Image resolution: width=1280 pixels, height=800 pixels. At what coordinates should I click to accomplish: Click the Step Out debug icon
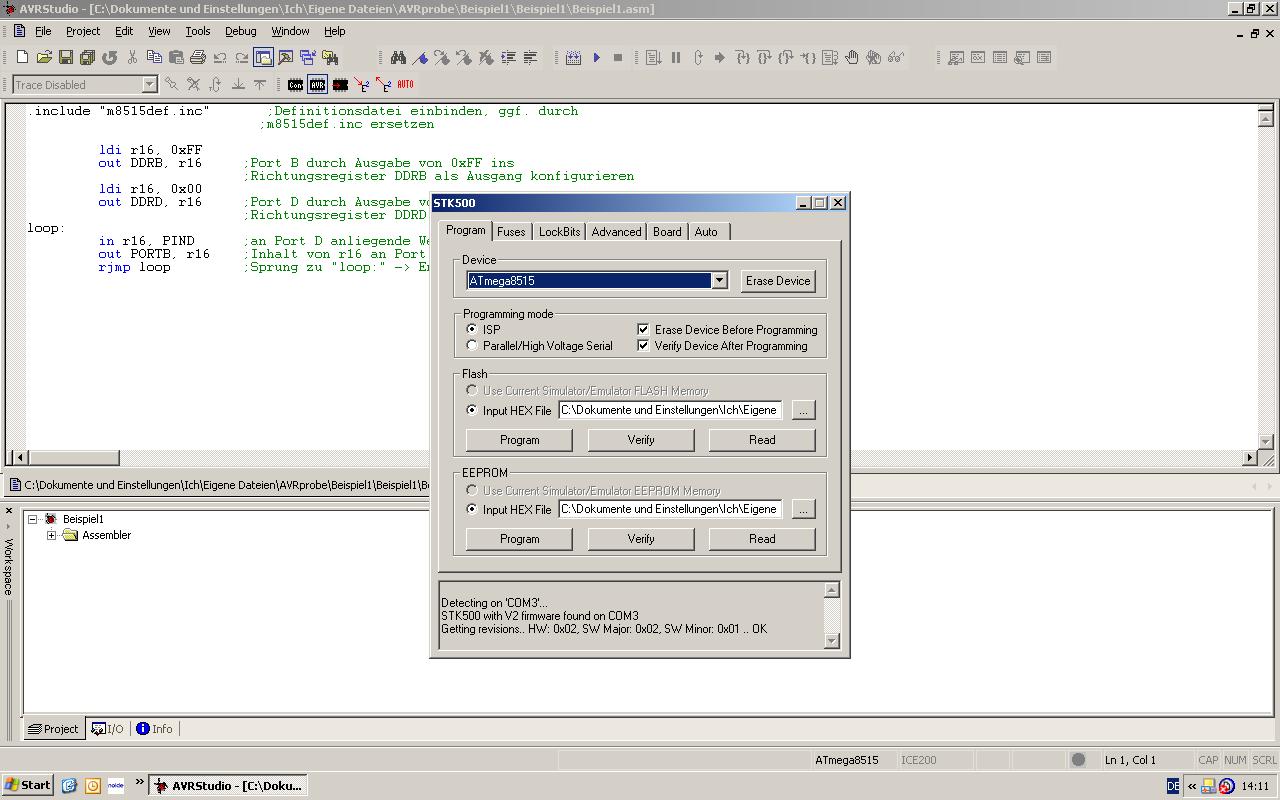(786, 57)
